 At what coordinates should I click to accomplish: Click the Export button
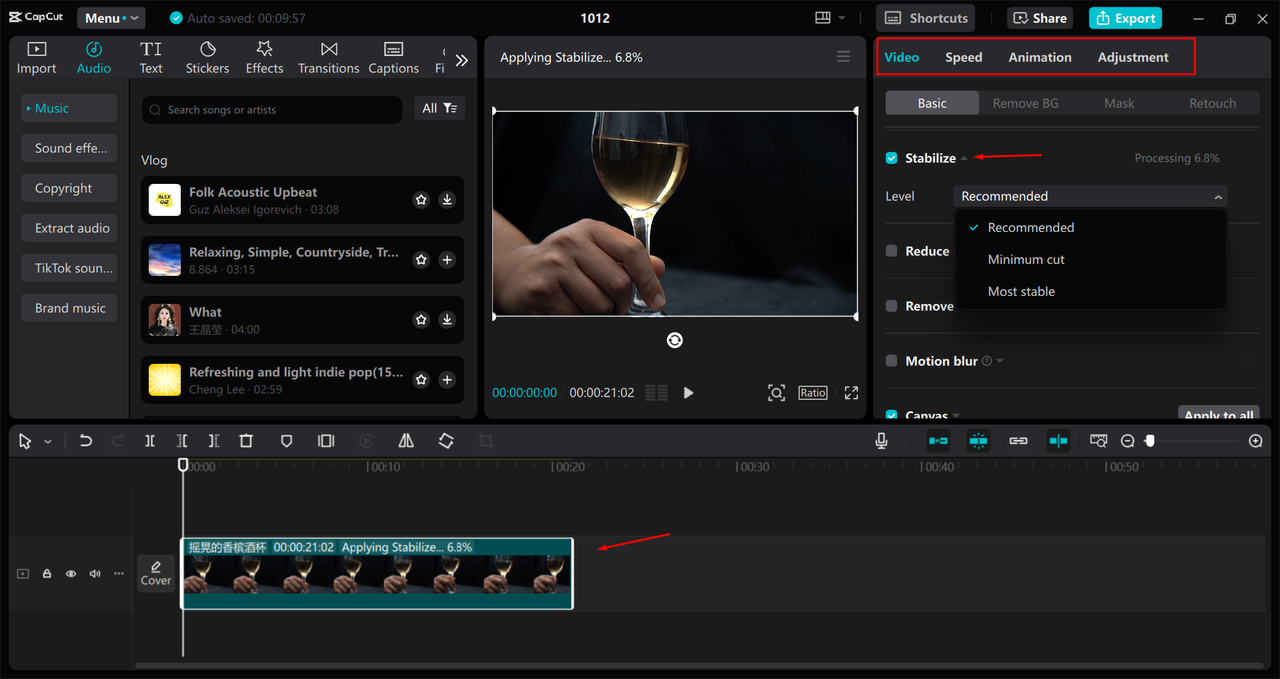click(x=1127, y=18)
